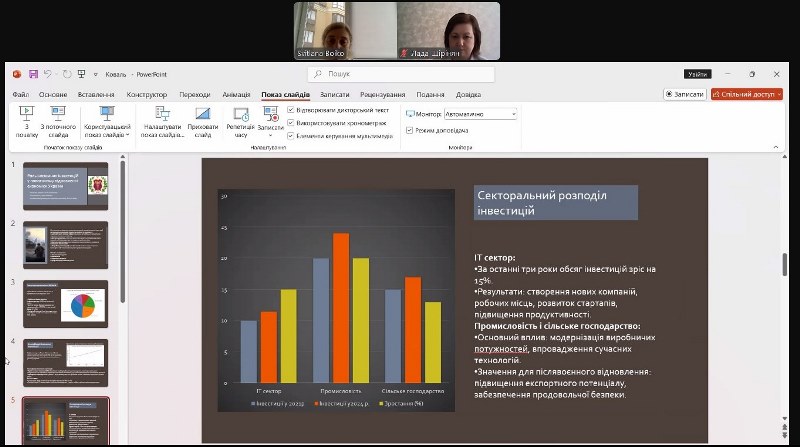Open the monitor selection dropdown

[x=513, y=114]
